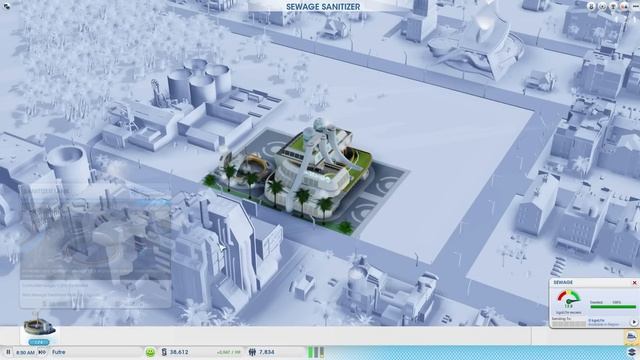Click the population count 7,834
The height and width of the screenshot is (360, 640).
[267, 352]
